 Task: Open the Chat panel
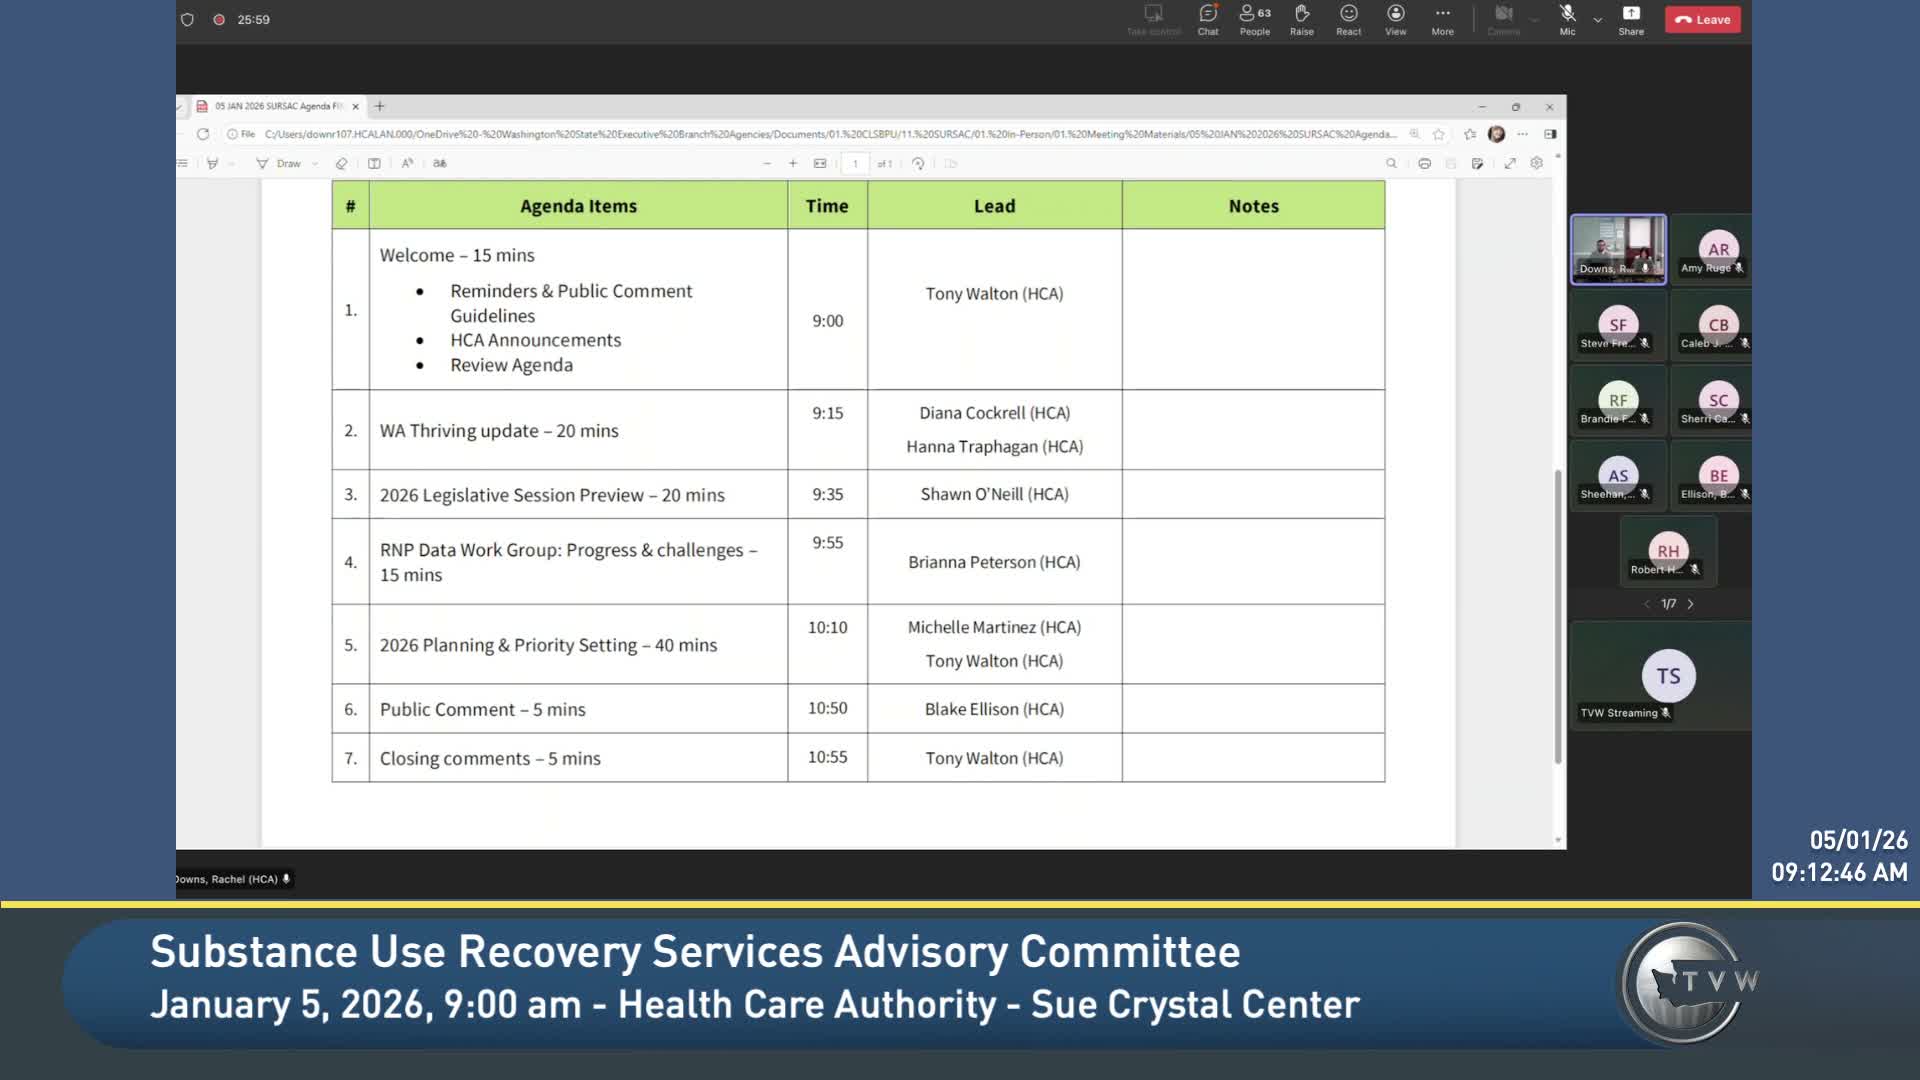1208,19
